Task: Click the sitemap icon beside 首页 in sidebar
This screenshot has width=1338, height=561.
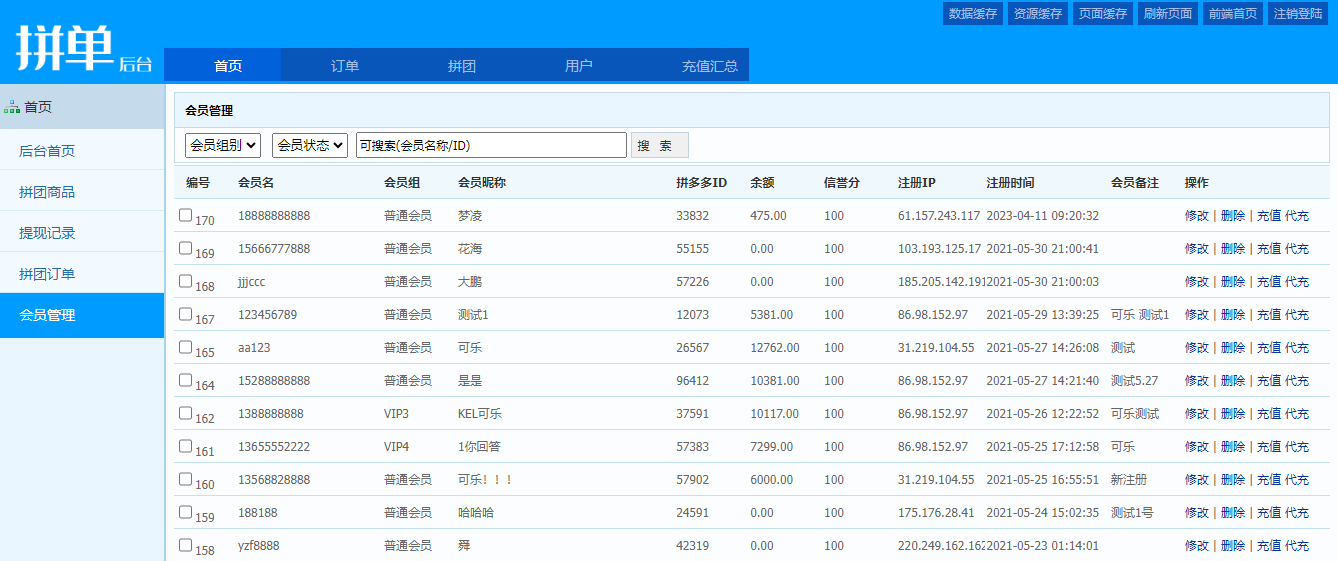Action: (12, 107)
